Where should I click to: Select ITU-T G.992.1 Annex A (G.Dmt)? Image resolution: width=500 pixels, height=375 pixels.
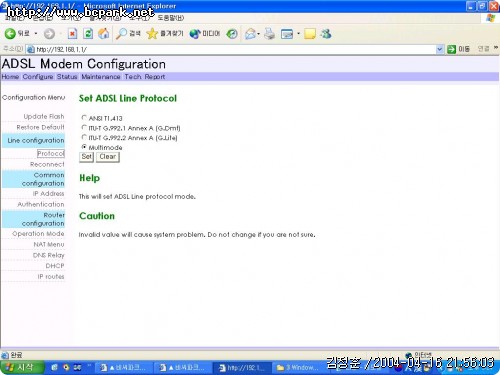point(84,127)
